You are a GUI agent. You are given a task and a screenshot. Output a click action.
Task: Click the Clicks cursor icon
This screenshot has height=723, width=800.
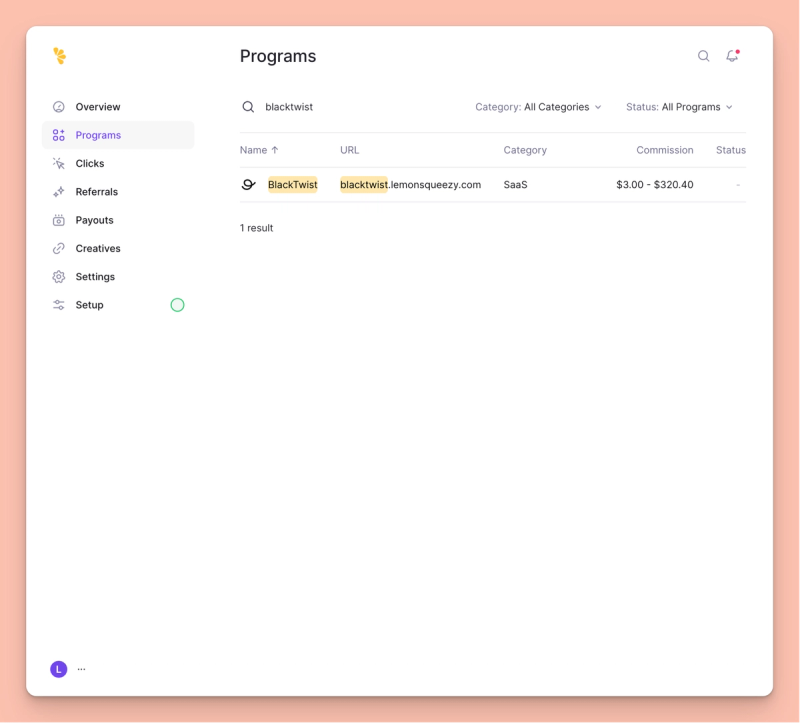(59, 163)
